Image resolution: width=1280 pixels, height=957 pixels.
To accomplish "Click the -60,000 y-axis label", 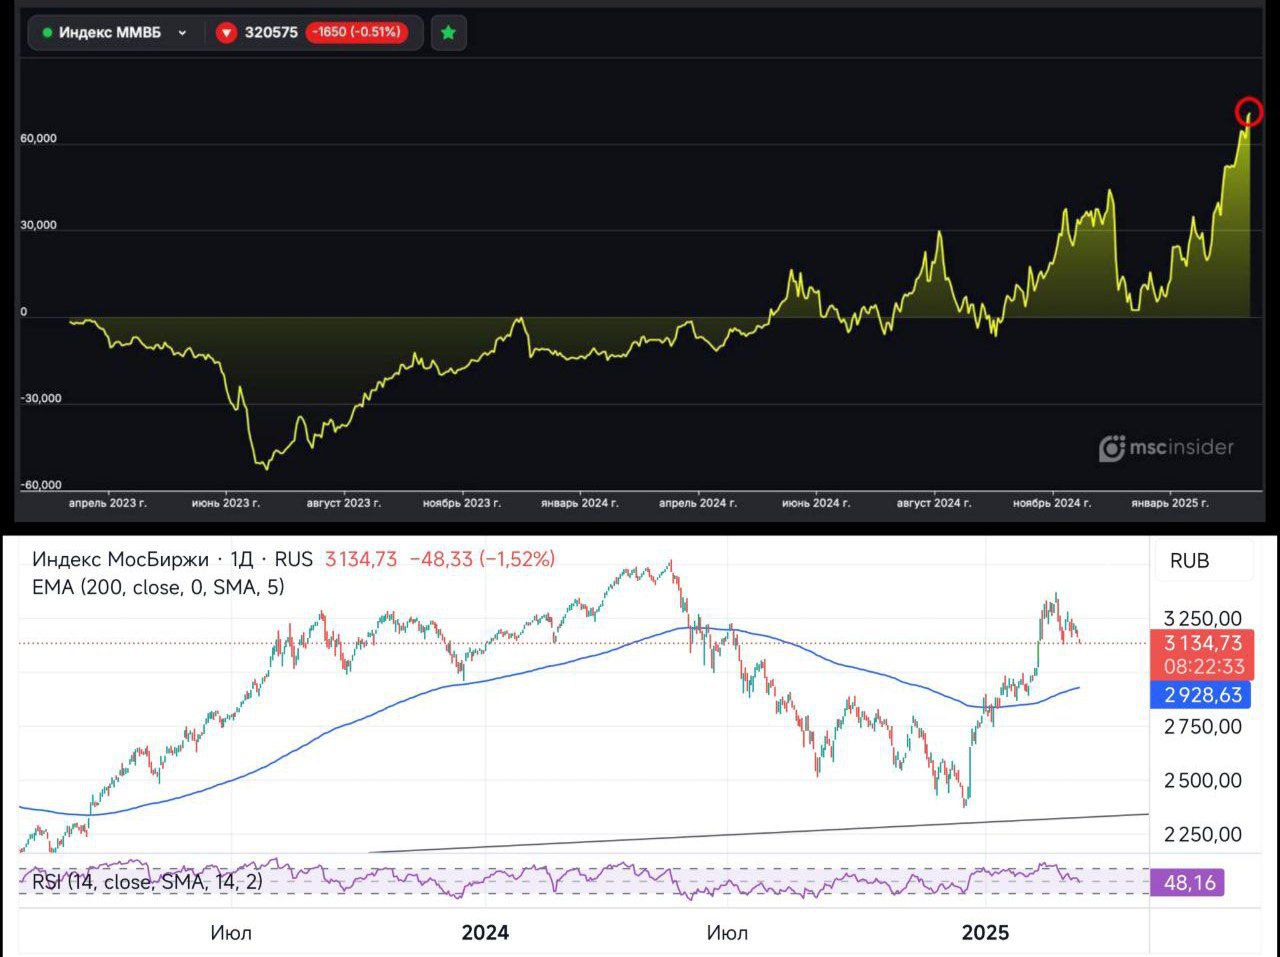I will point(40,485).
